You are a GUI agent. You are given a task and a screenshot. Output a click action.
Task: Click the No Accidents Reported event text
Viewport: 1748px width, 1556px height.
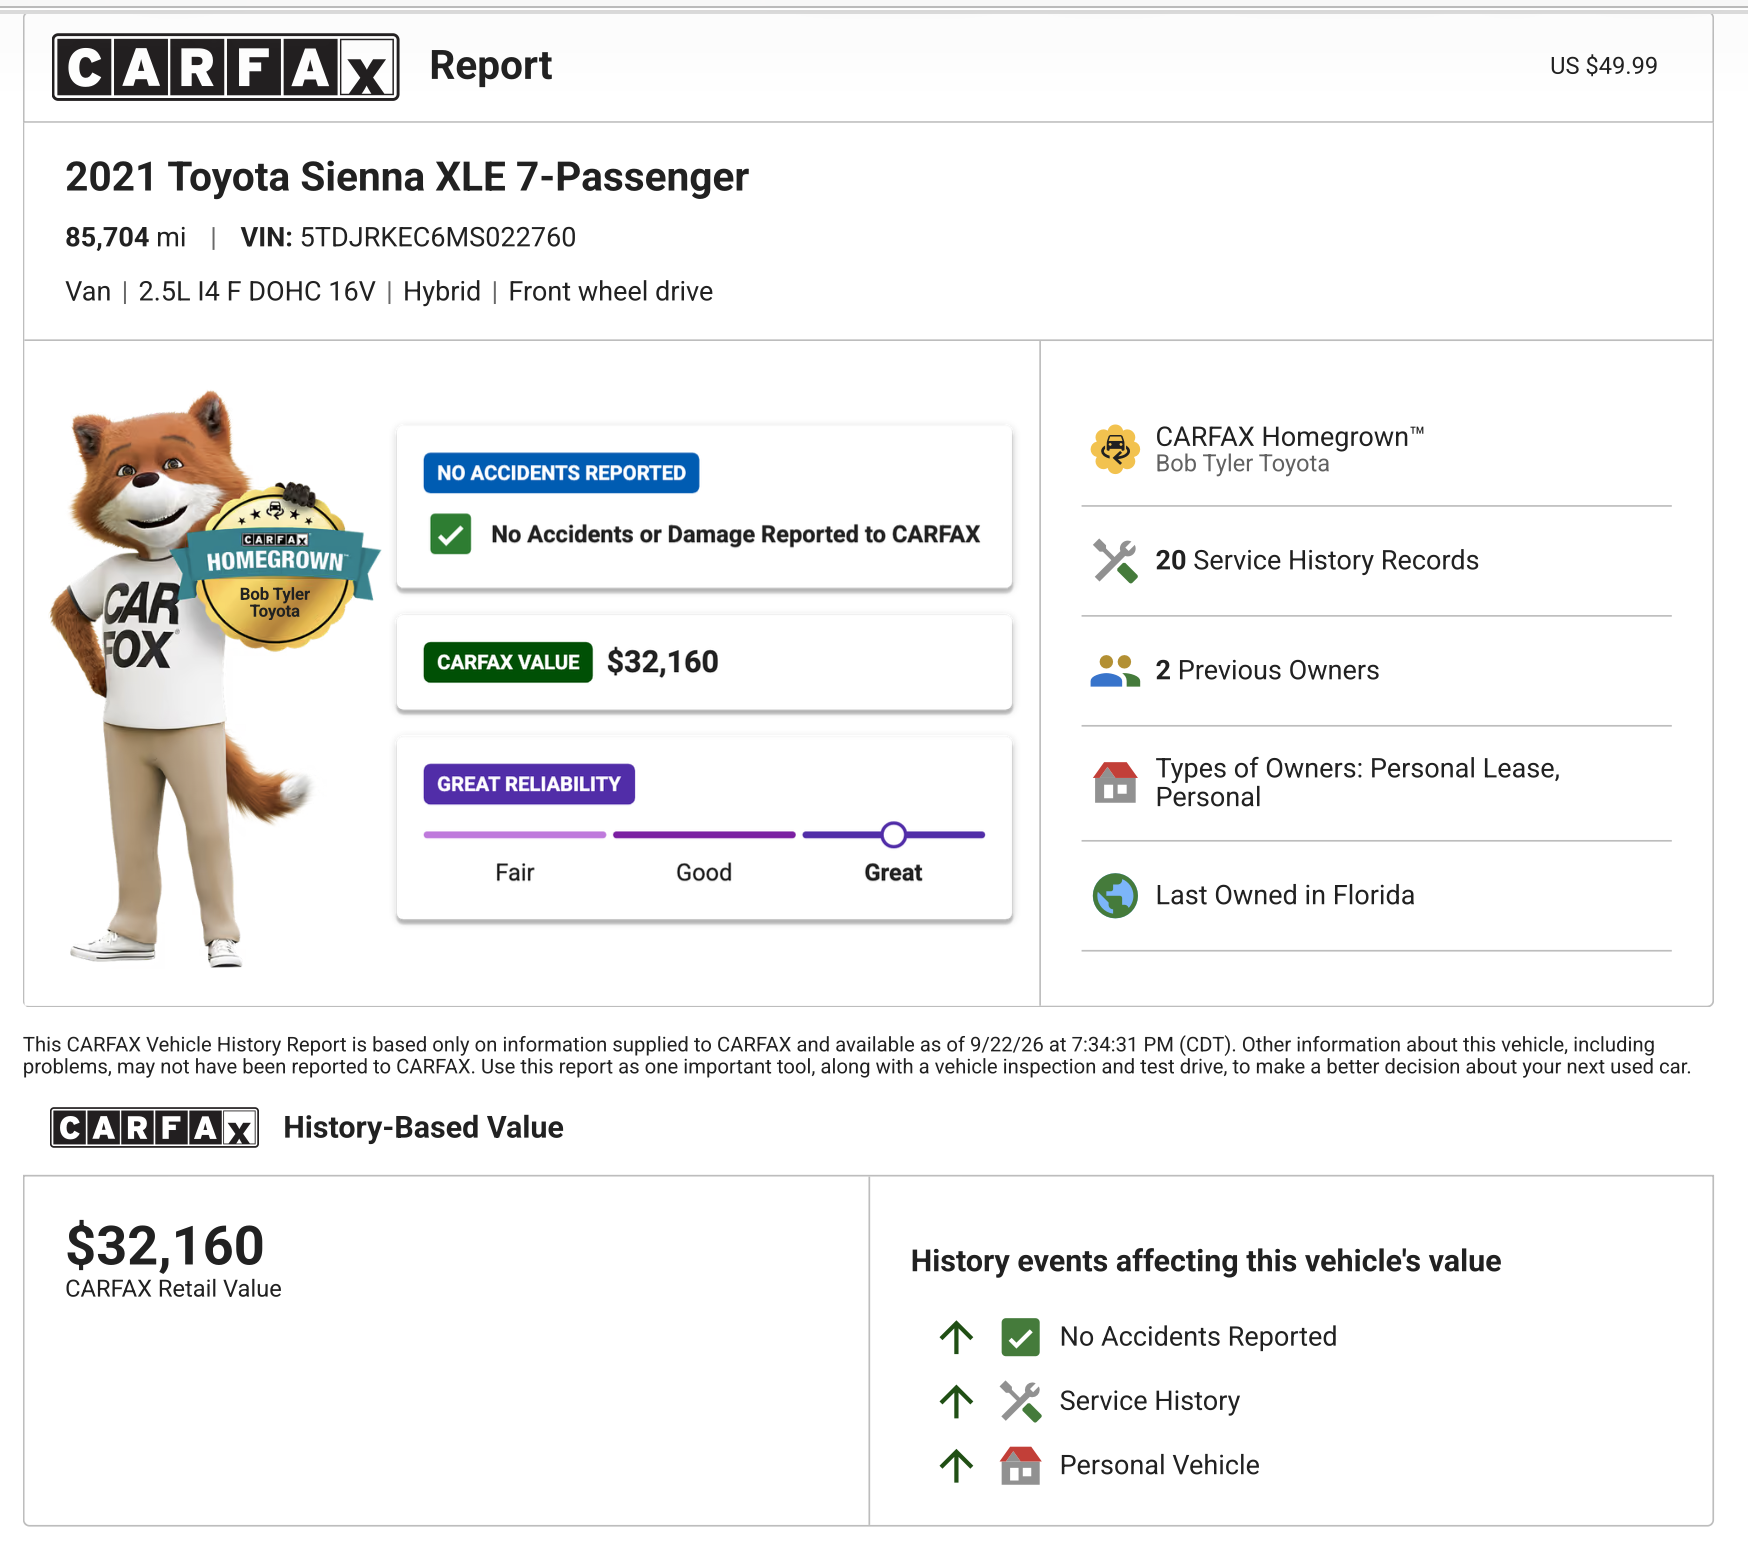(x=1199, y=1337)
